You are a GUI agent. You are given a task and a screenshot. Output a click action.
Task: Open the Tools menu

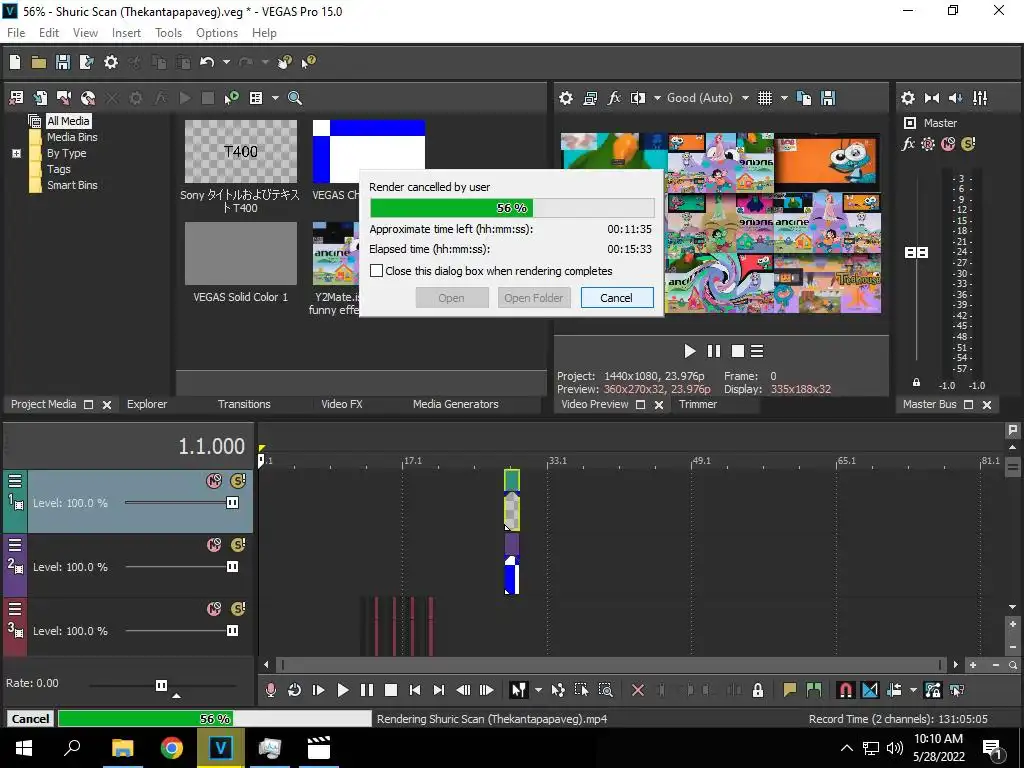[x=168, y=33]
